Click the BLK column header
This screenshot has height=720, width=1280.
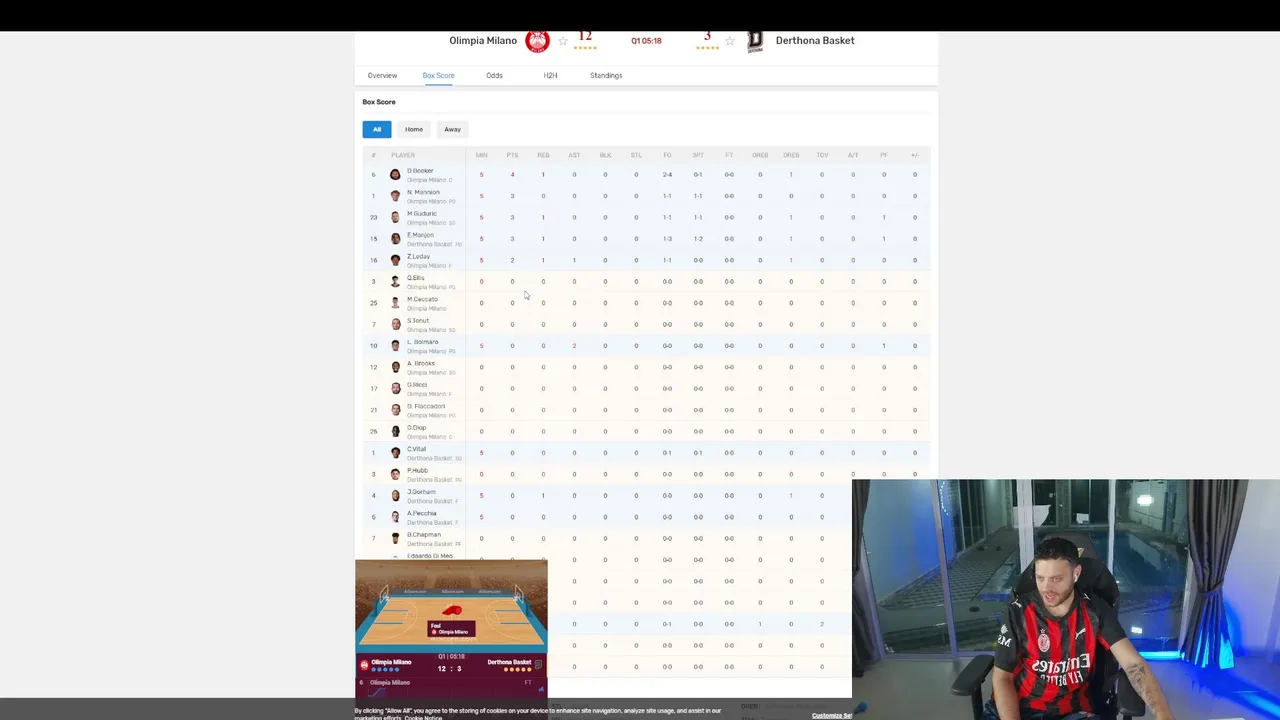tap(605, 155)
